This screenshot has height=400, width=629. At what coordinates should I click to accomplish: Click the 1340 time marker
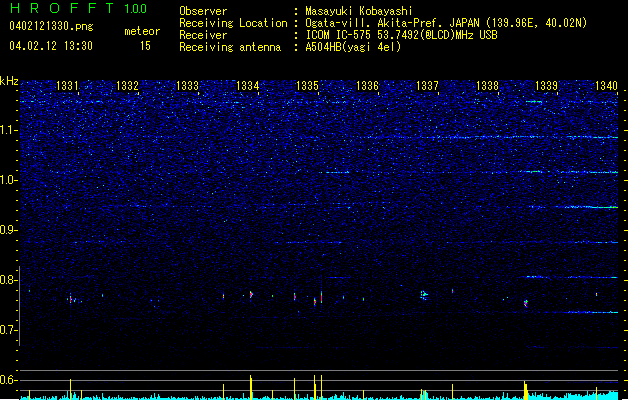pyautogui.click(x=606, y=86)
